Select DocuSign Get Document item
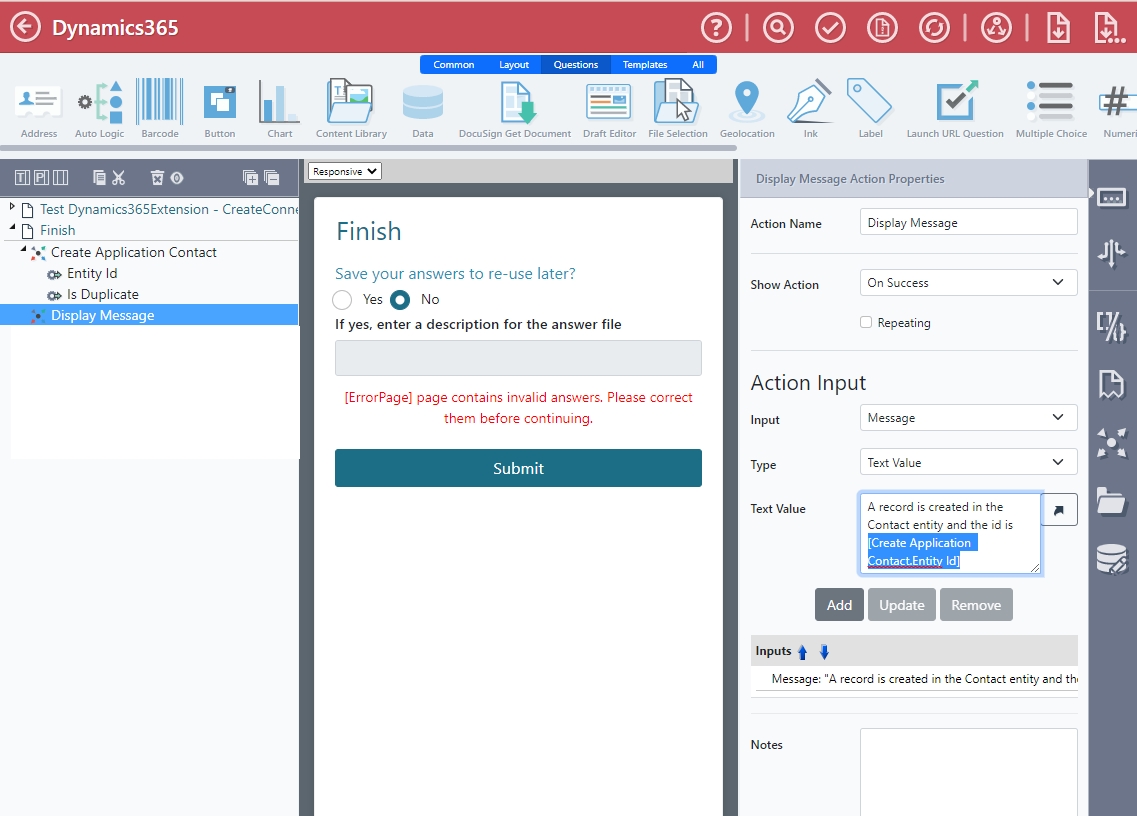The height and width of the screenshot is (816, 1137). 515,109
